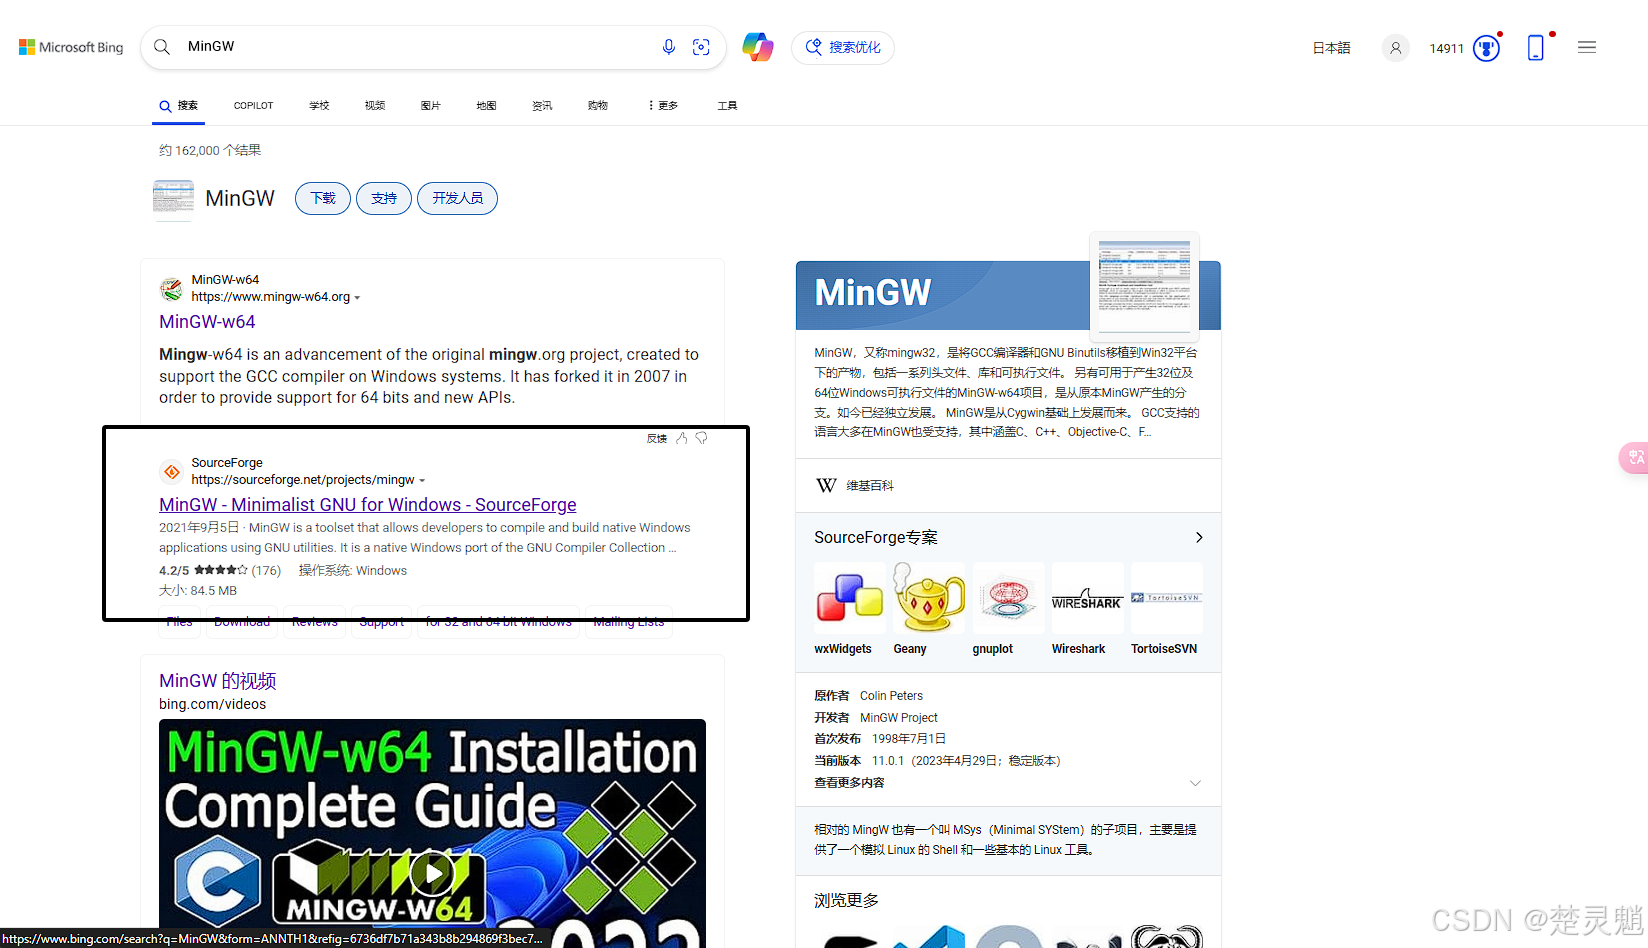The image size is (1648, 948).
Task: Select the 搜索 tab
Action: click(179, 105)
